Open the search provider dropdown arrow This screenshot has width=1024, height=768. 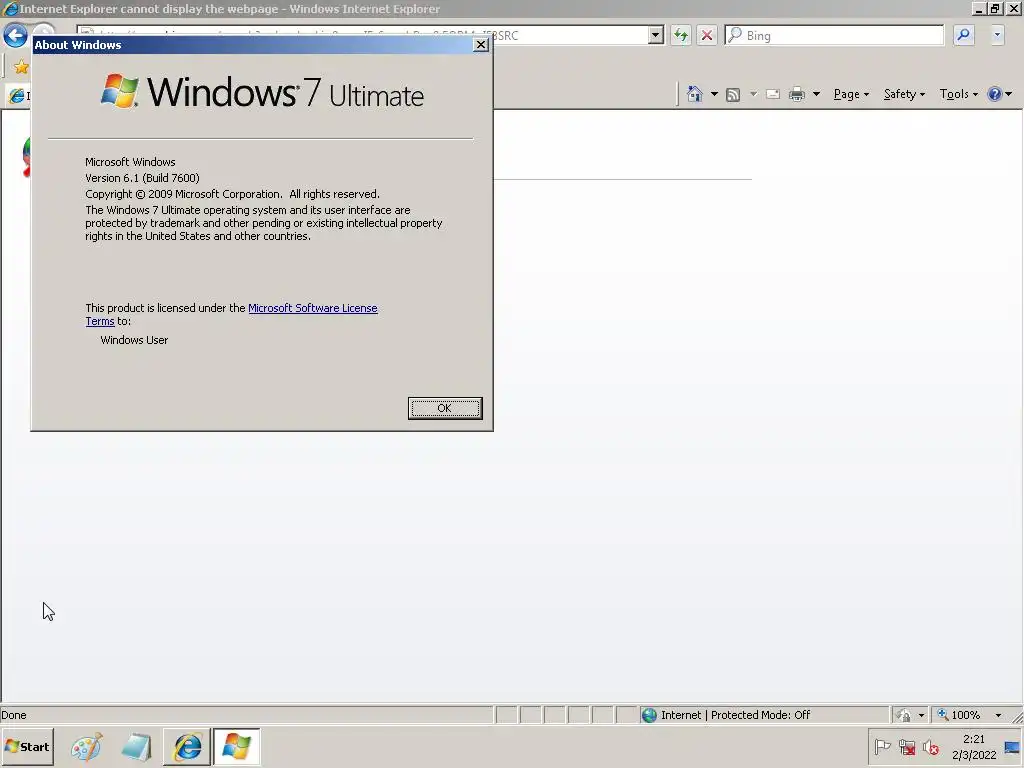tap(997, 35)
